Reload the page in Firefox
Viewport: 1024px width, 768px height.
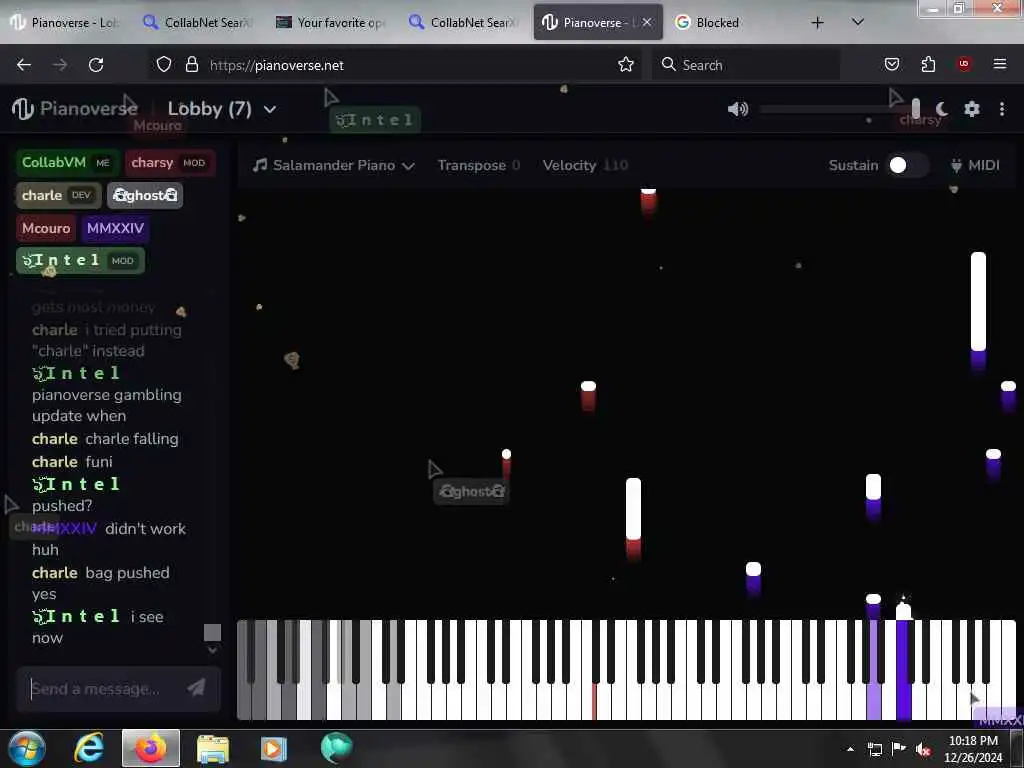point(96,65)
